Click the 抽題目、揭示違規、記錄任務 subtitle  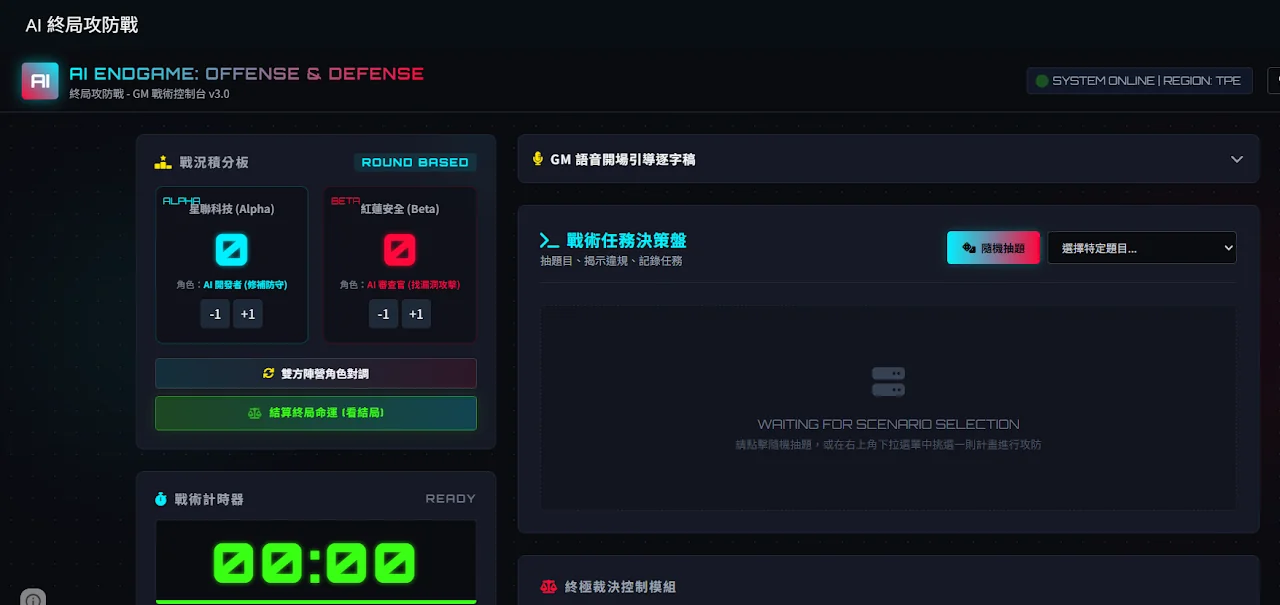pyautogui.click(x=611, y=261)
